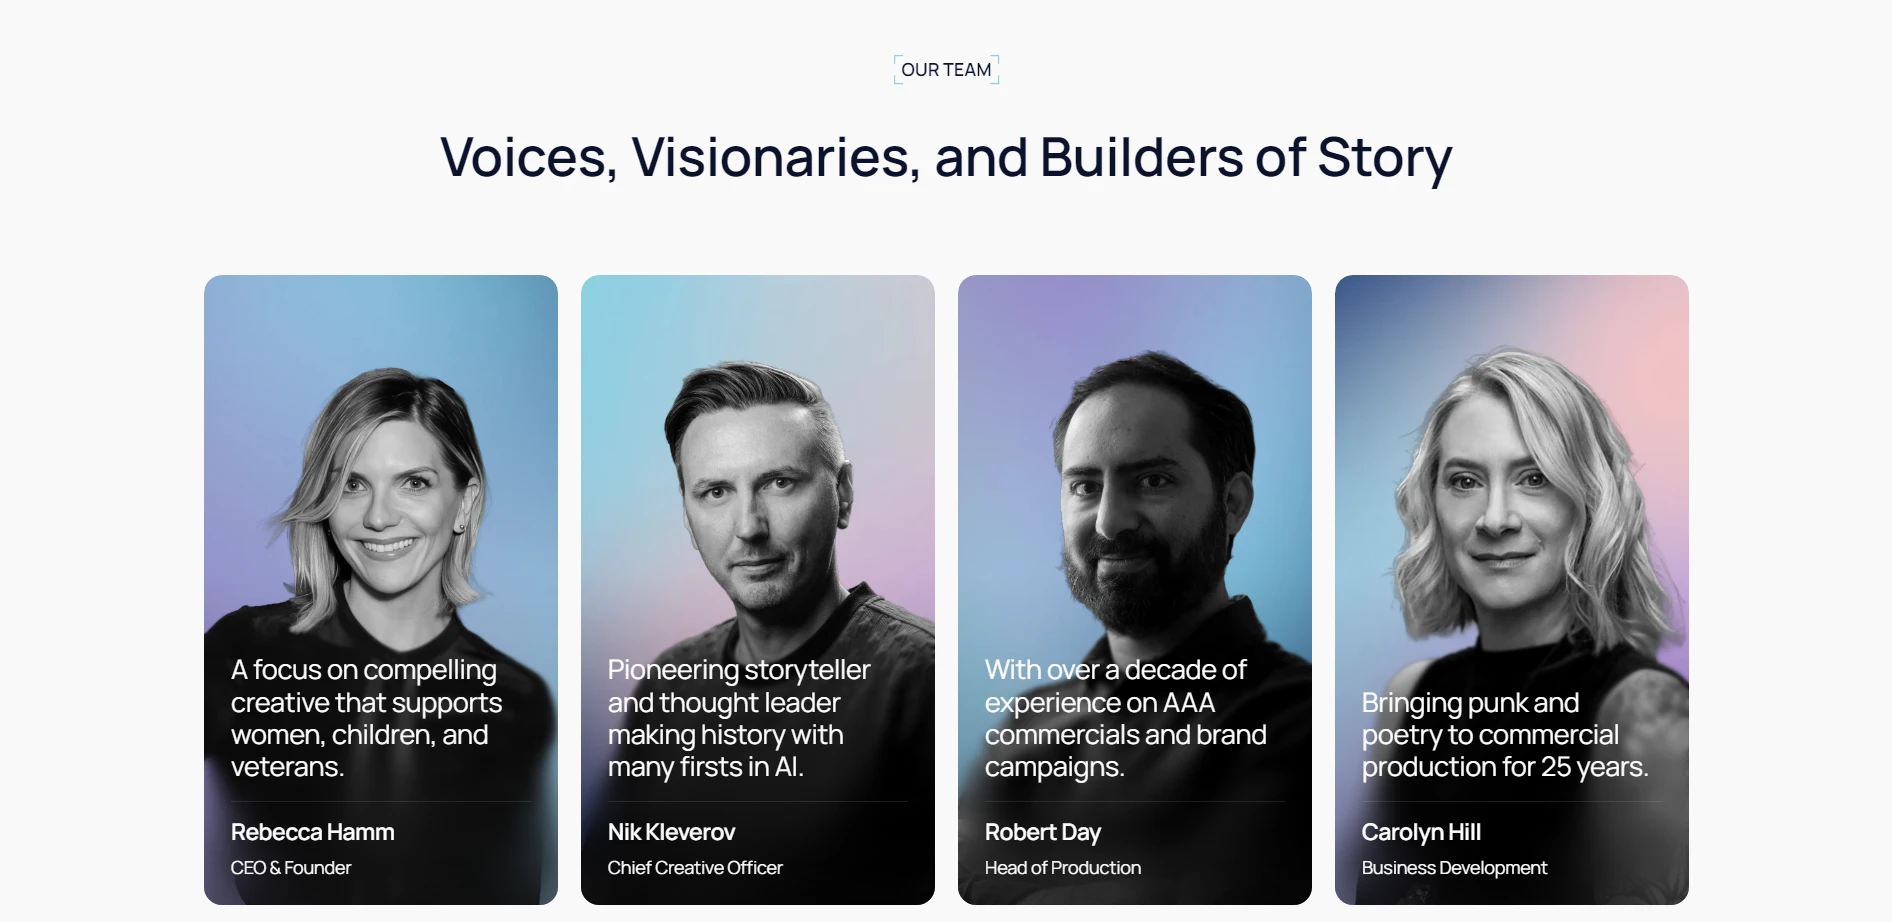1892x922 pixels.
Task: Click the "Head of Production" title
Action: [x=1062, y=868]
